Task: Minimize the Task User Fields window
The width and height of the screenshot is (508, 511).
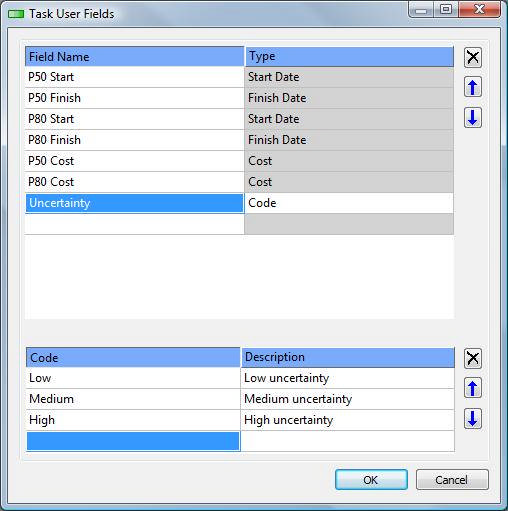Action: point(421,9)
